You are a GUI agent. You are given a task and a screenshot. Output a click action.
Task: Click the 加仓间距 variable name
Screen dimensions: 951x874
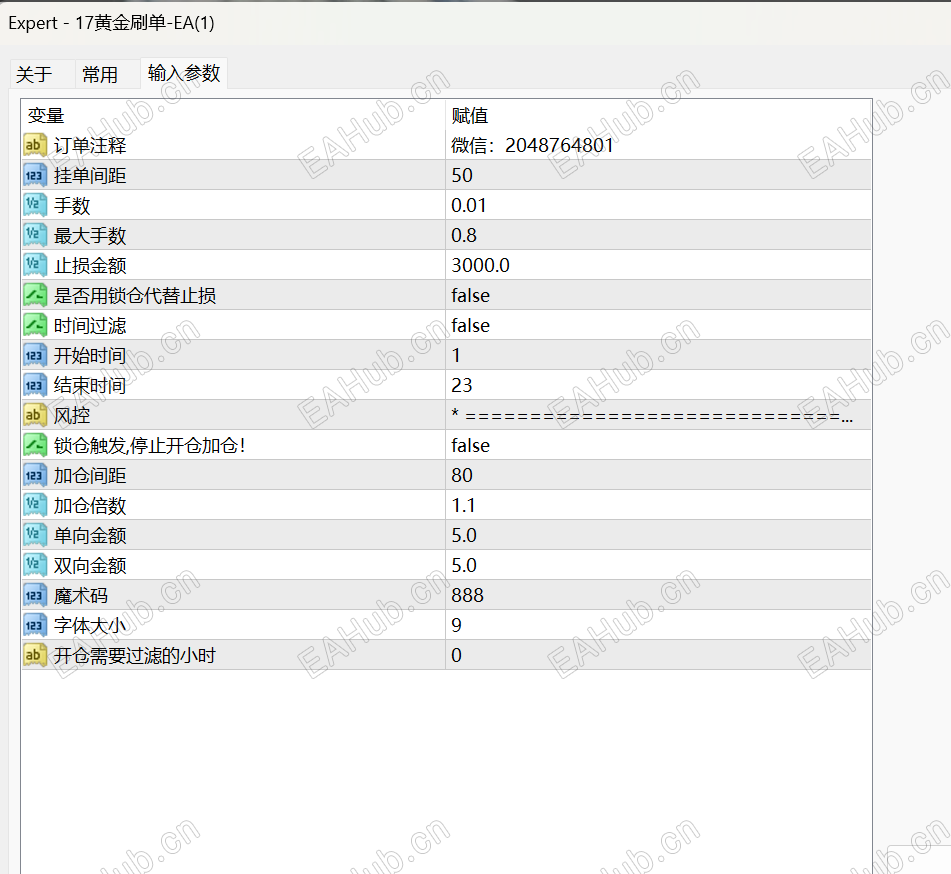(x=90, y=476)
